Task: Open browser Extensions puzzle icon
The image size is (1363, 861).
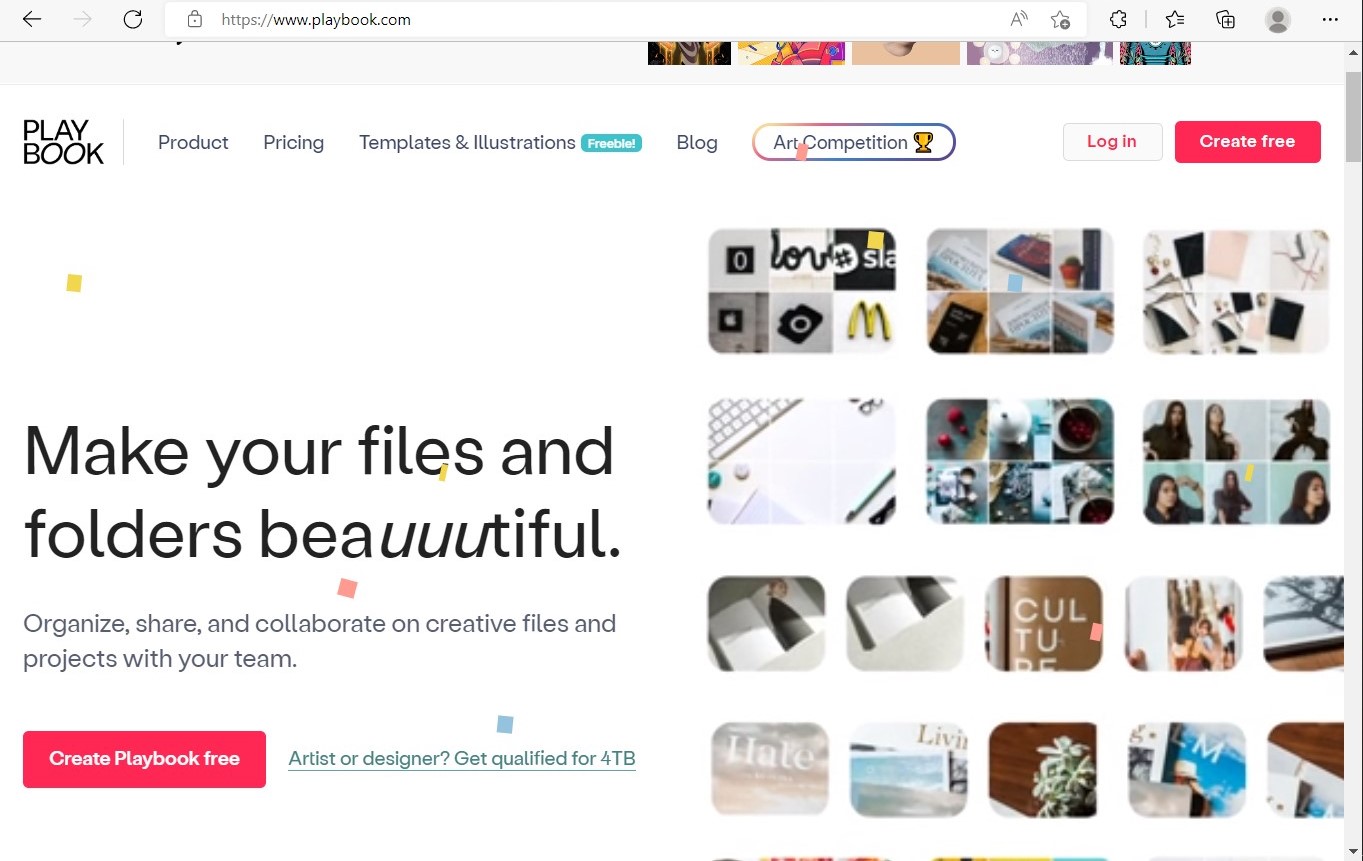Action: click(1119, 19)
